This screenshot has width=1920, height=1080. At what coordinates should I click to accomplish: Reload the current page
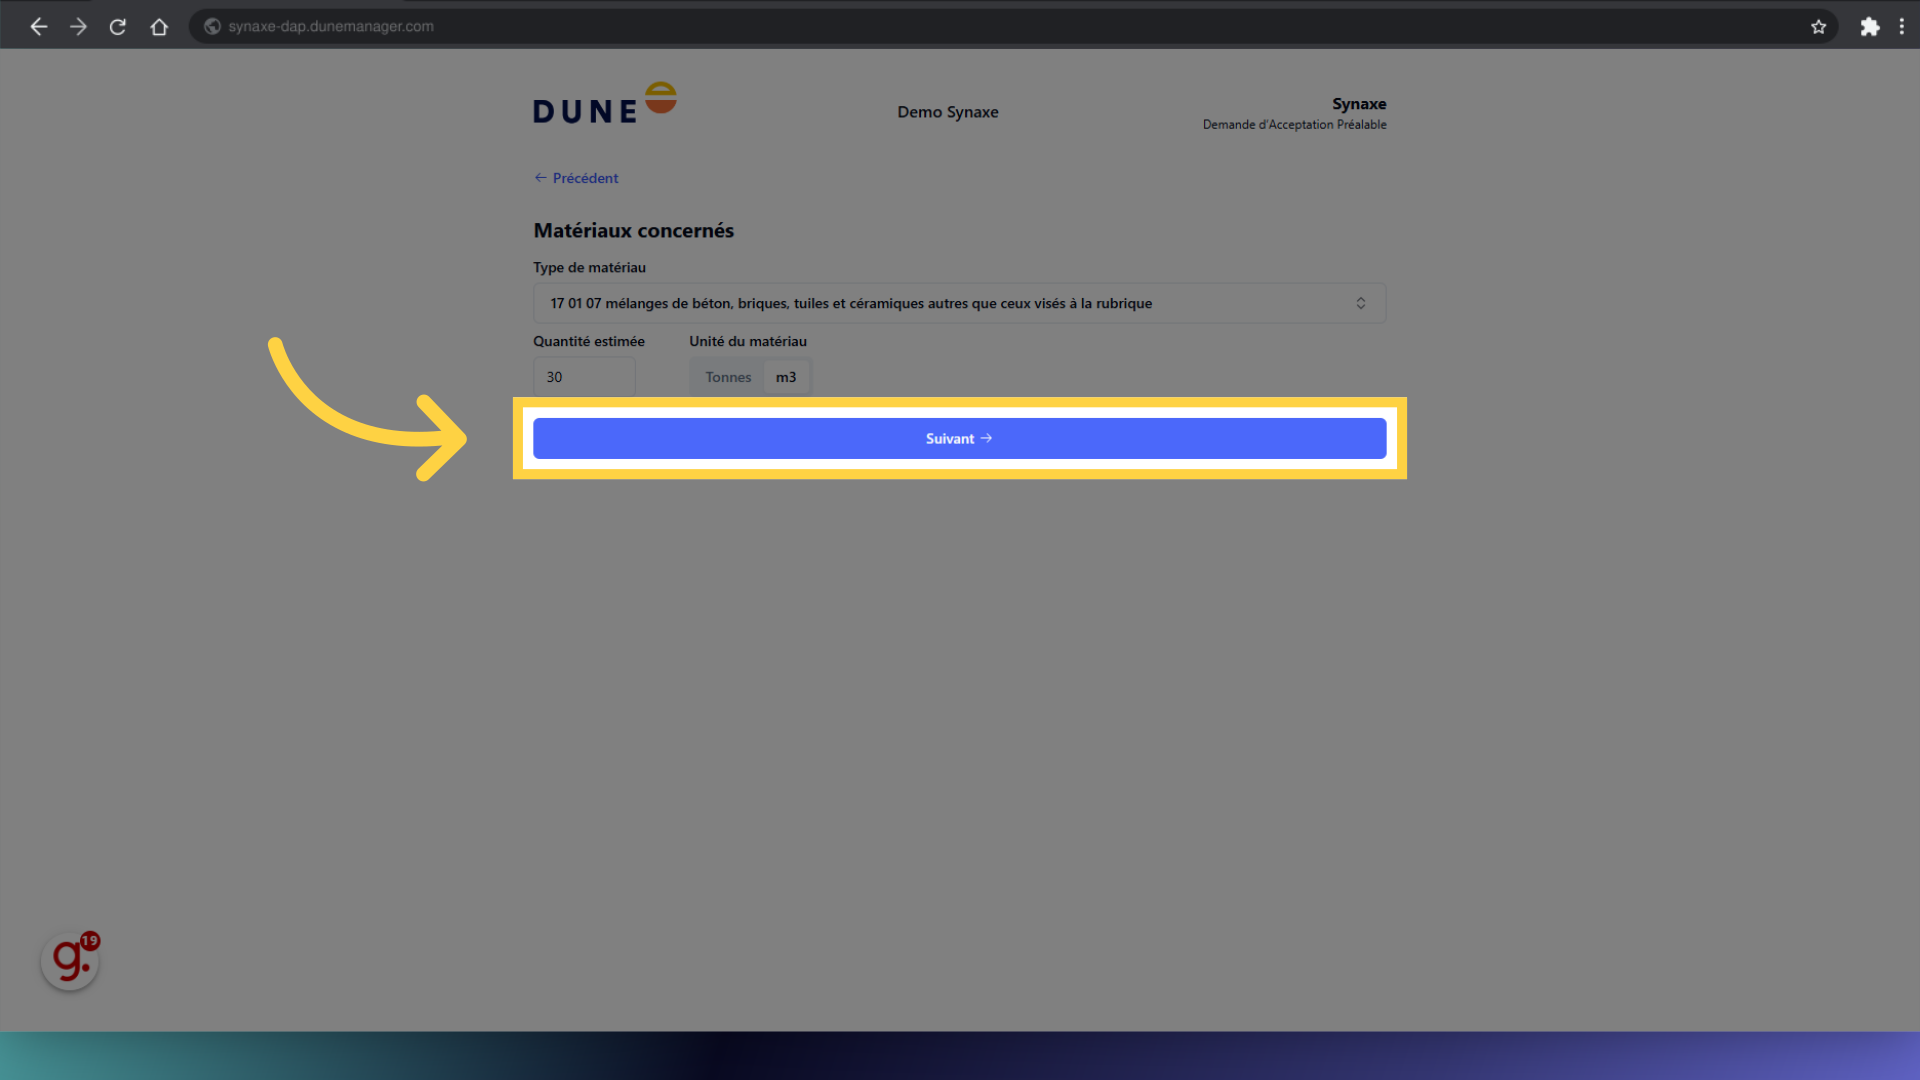pos(118,27)
